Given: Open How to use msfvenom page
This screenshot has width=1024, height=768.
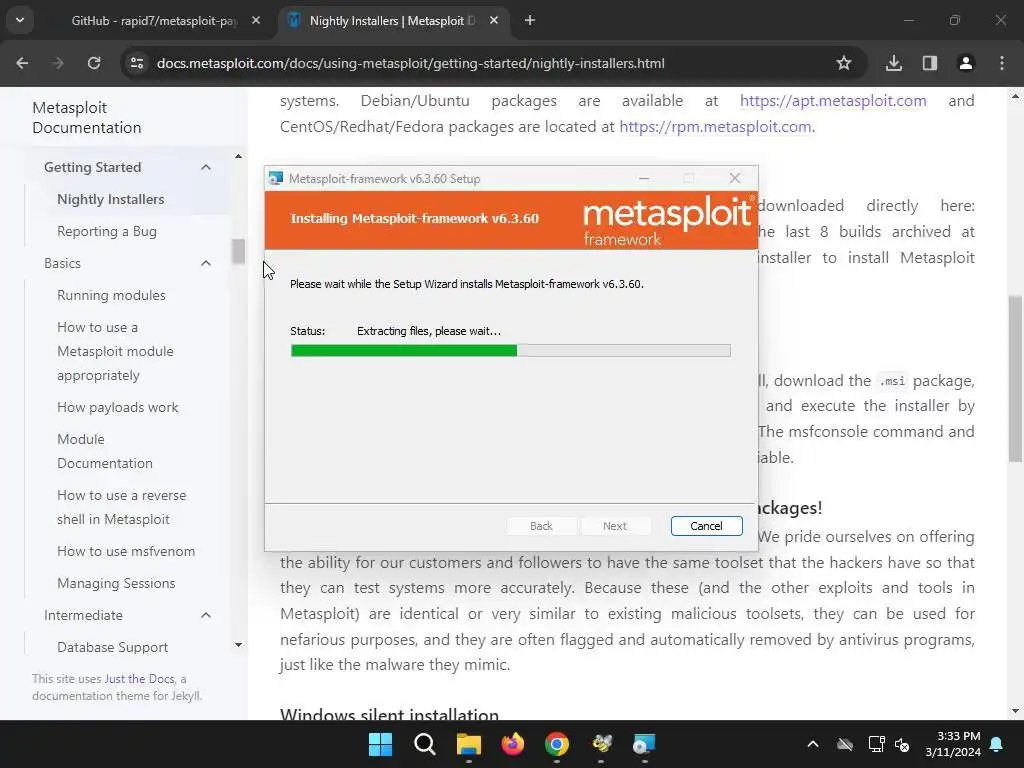Looking at the screenshot, I should [x=126, y=551].
